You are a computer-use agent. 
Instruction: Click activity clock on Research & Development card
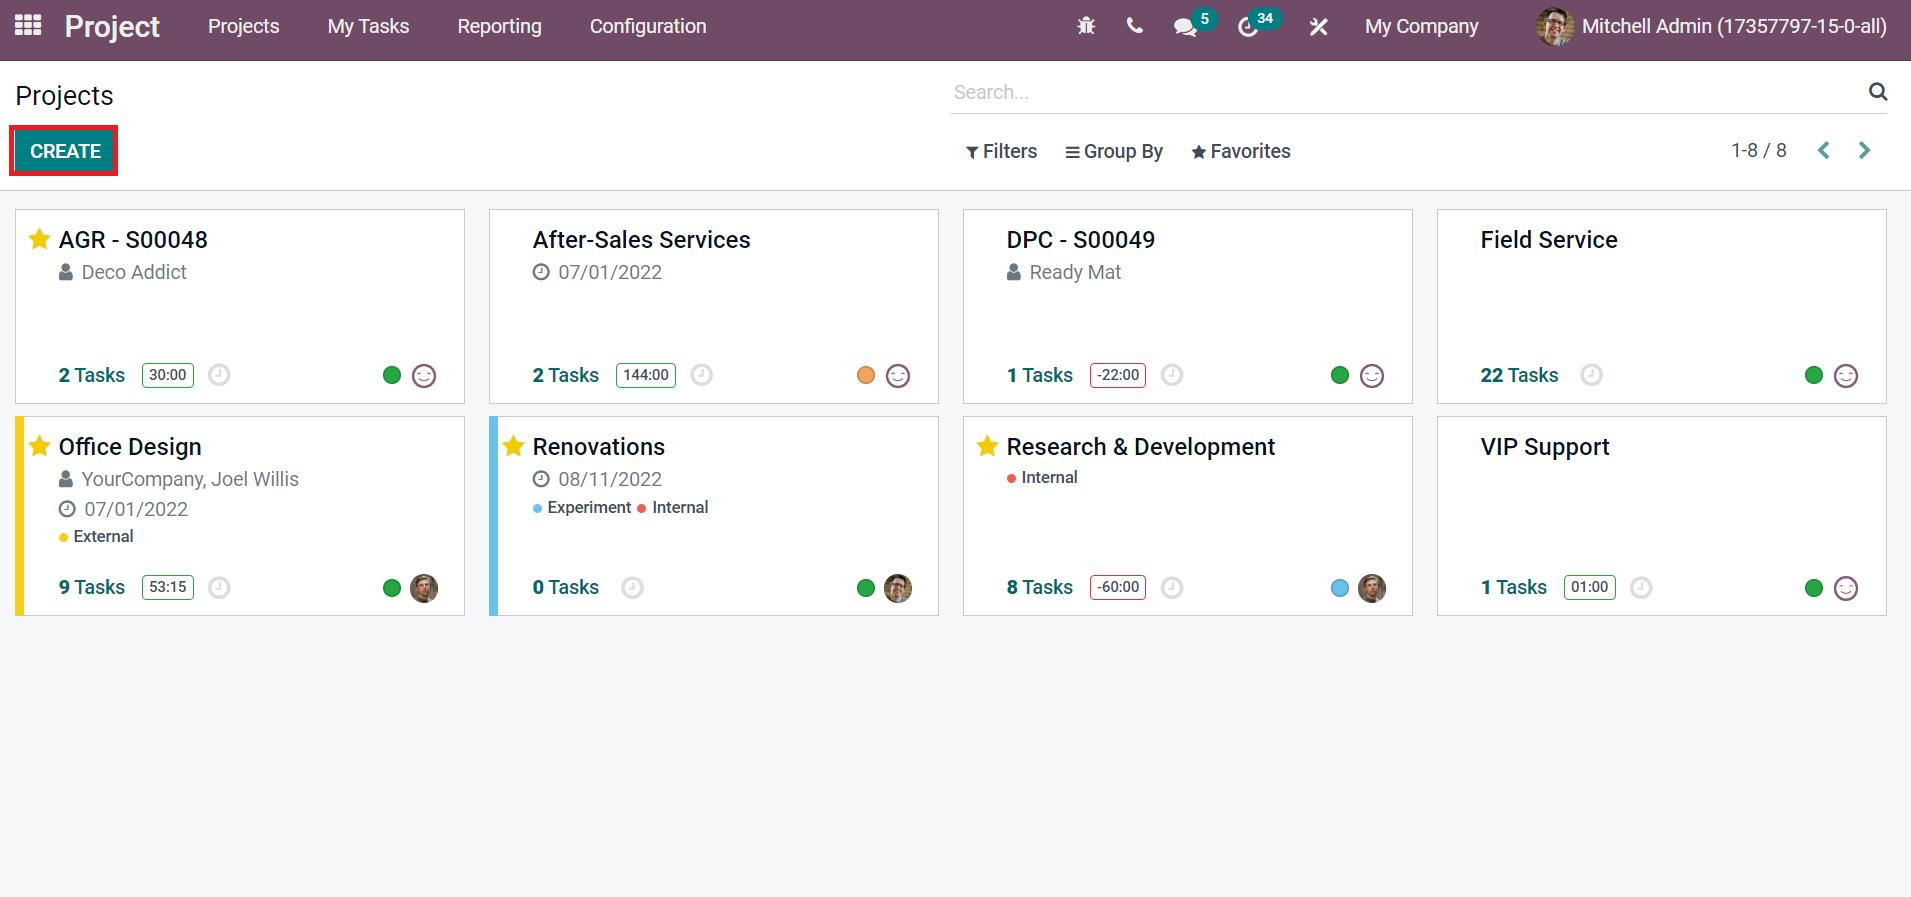tap(1172, 587)
